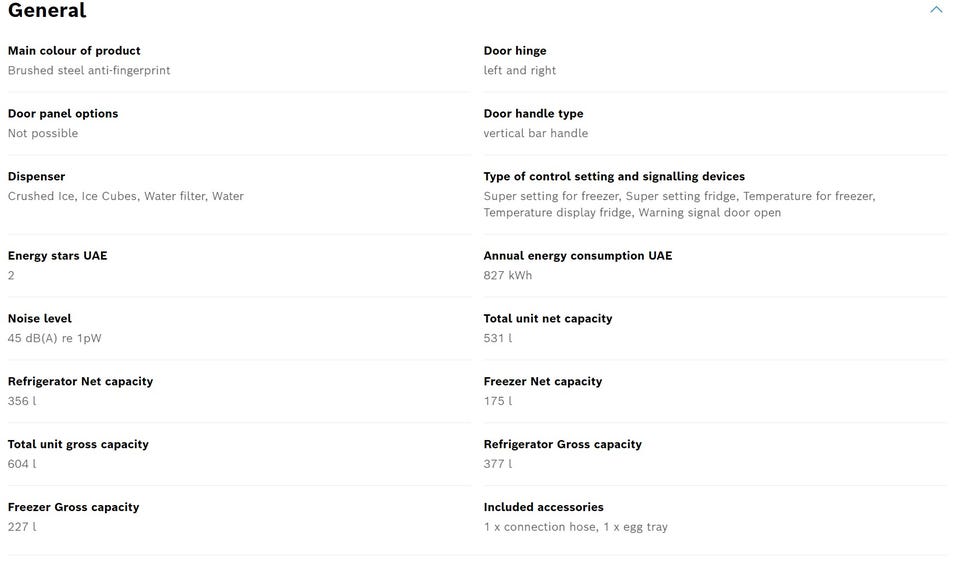Click the Refrigerator Net capacity label

[x=80, y=382]
